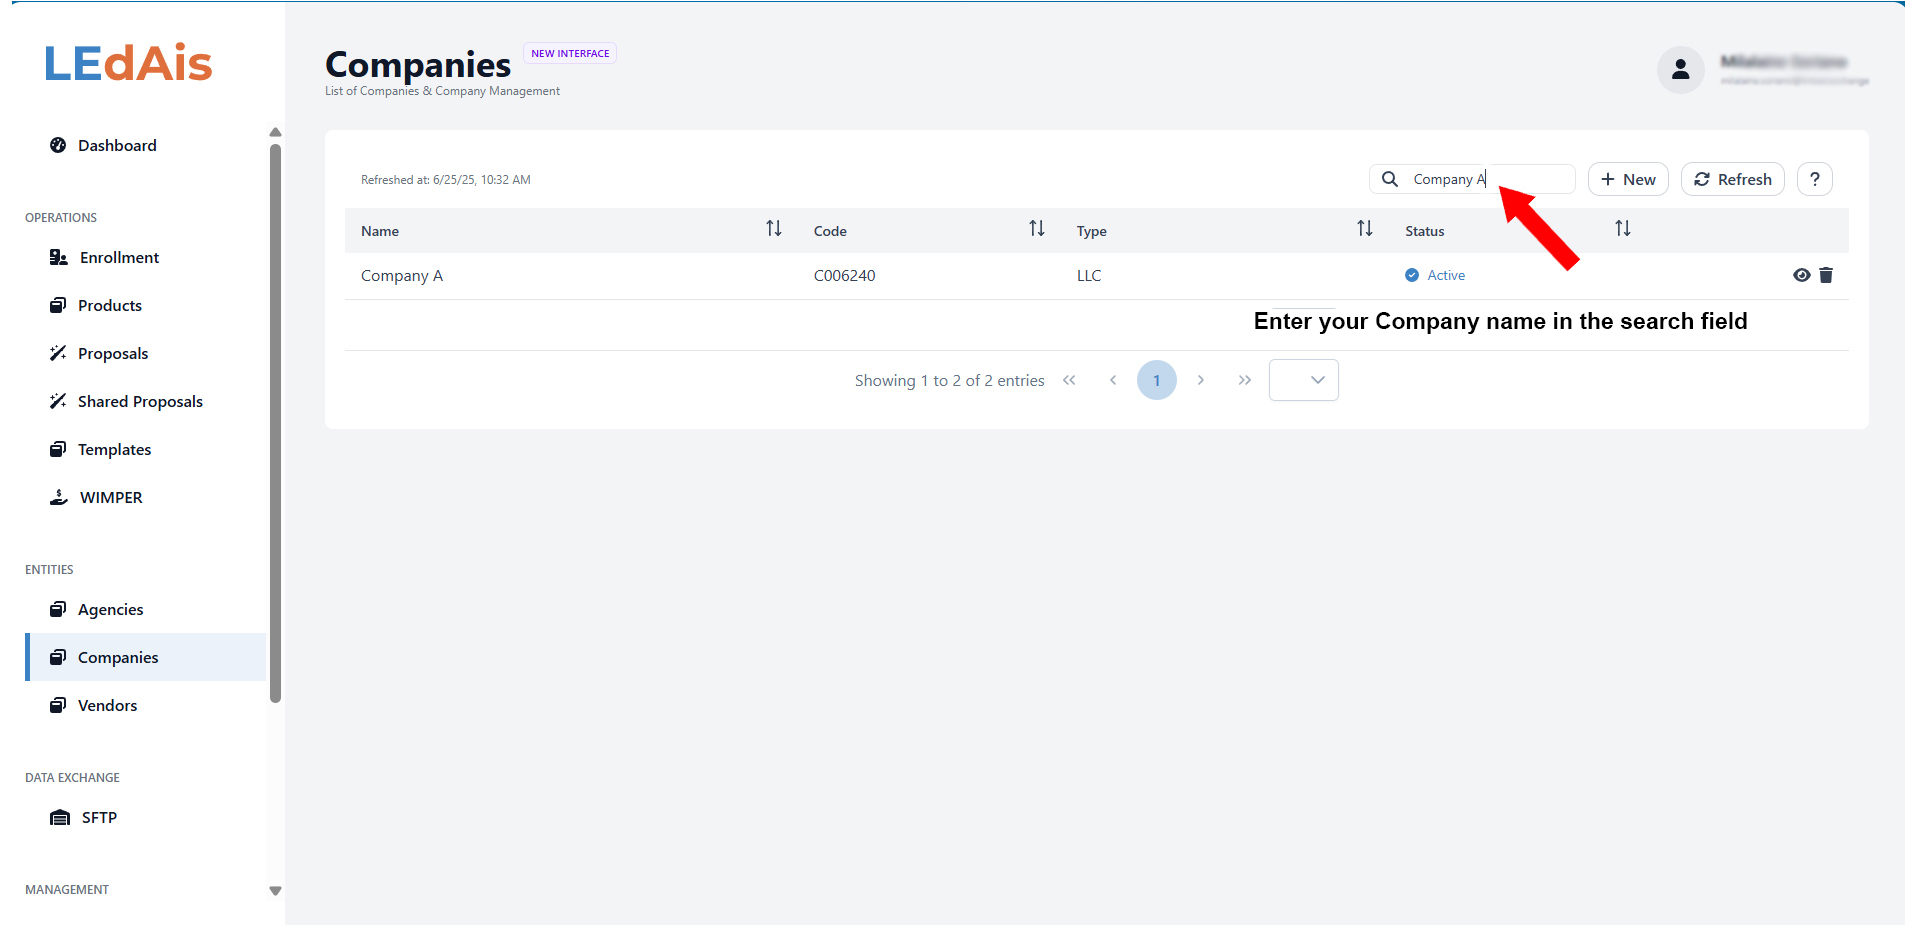Image resolution: width=1905 pixels, height=927 pixels.
Task: Click the Showing 1 to 2 of 2 entries text
Action: pyautogui.click(x=949, y=381)
